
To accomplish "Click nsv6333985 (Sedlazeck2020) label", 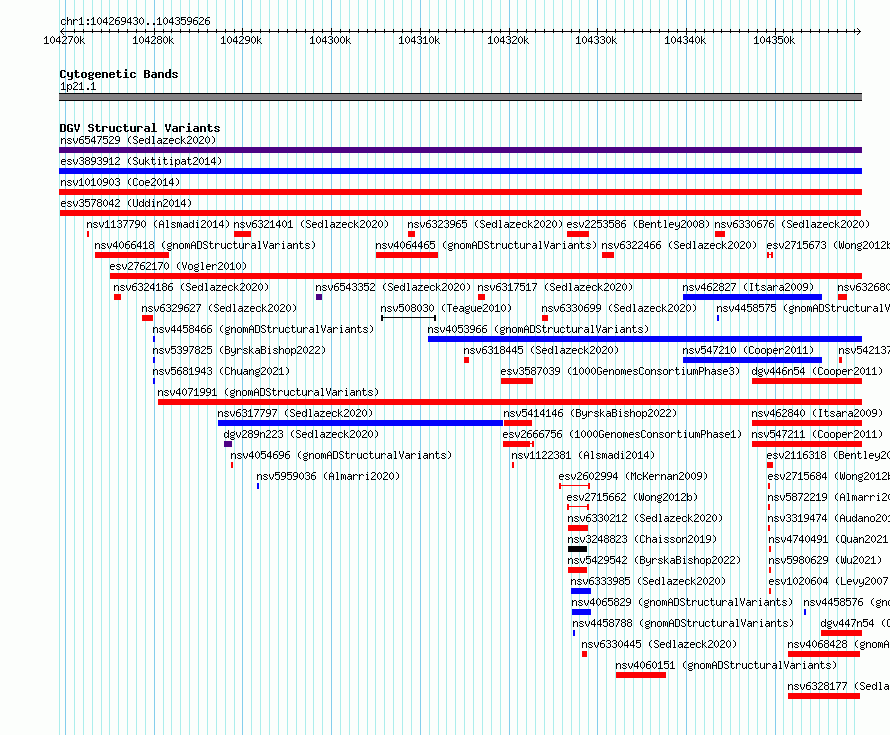I will click(648, 581).
